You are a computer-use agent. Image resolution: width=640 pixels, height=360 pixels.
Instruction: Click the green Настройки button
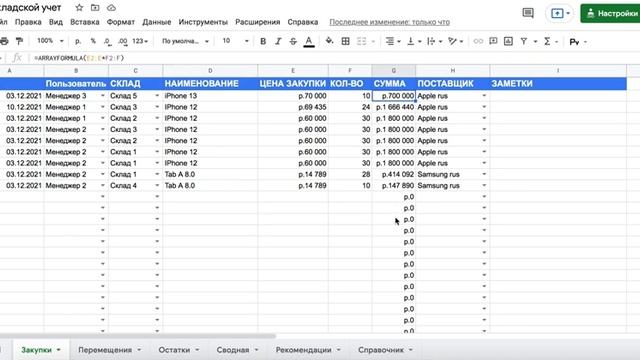point(610,13)
